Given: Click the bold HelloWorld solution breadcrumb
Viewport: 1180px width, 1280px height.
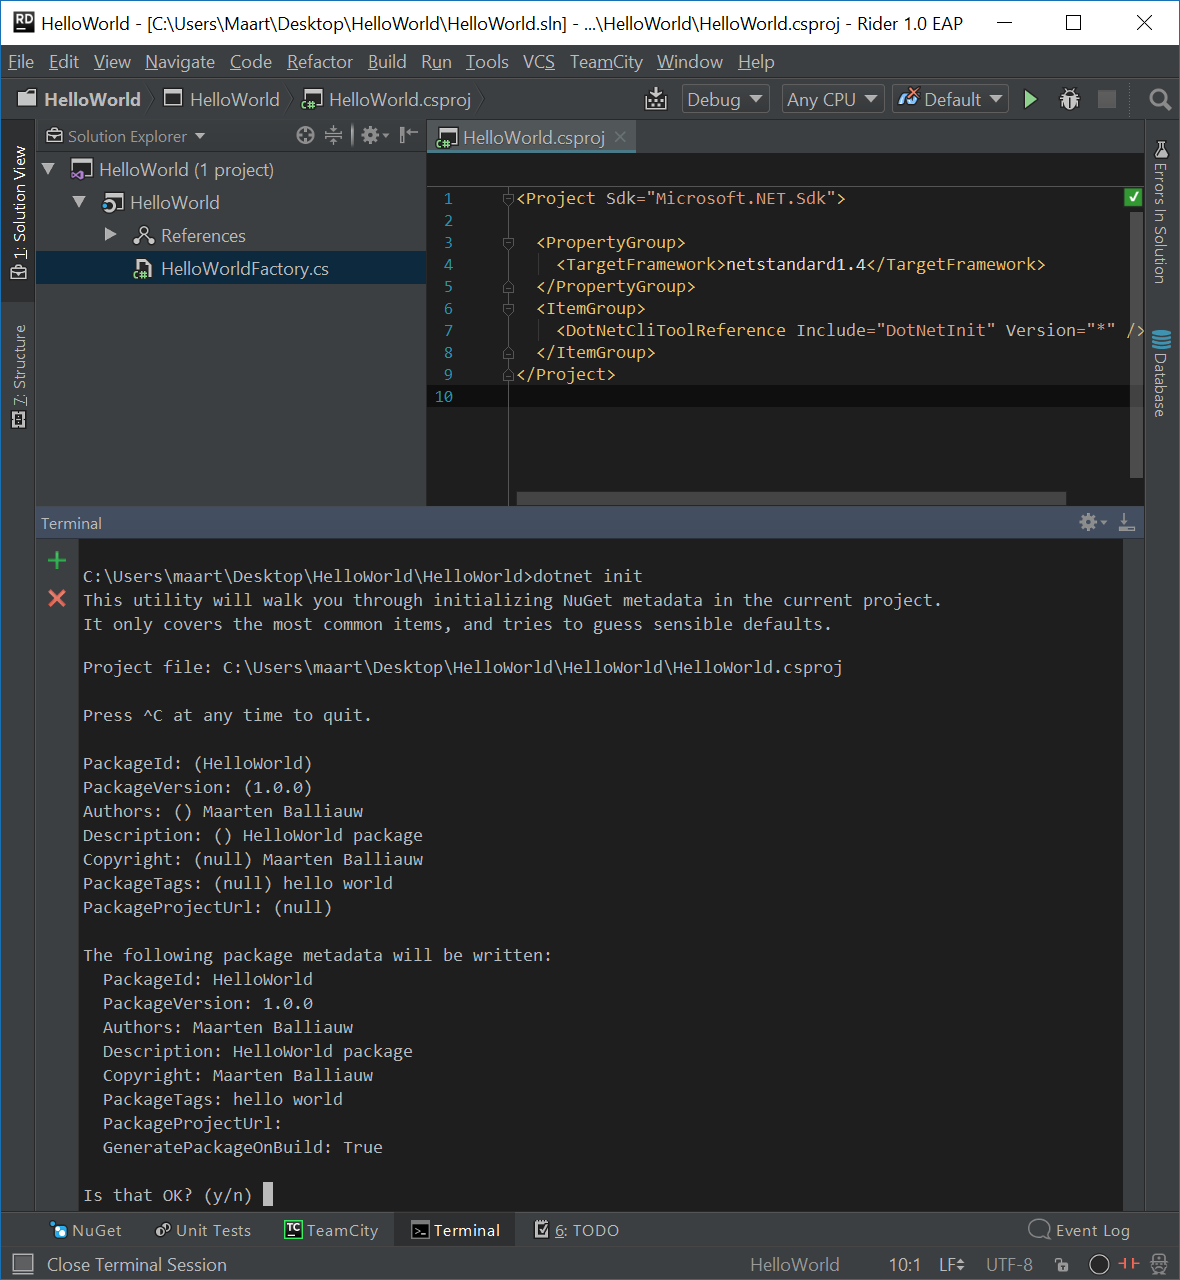Looking at the screenshot, I should [x=80, y=99].
